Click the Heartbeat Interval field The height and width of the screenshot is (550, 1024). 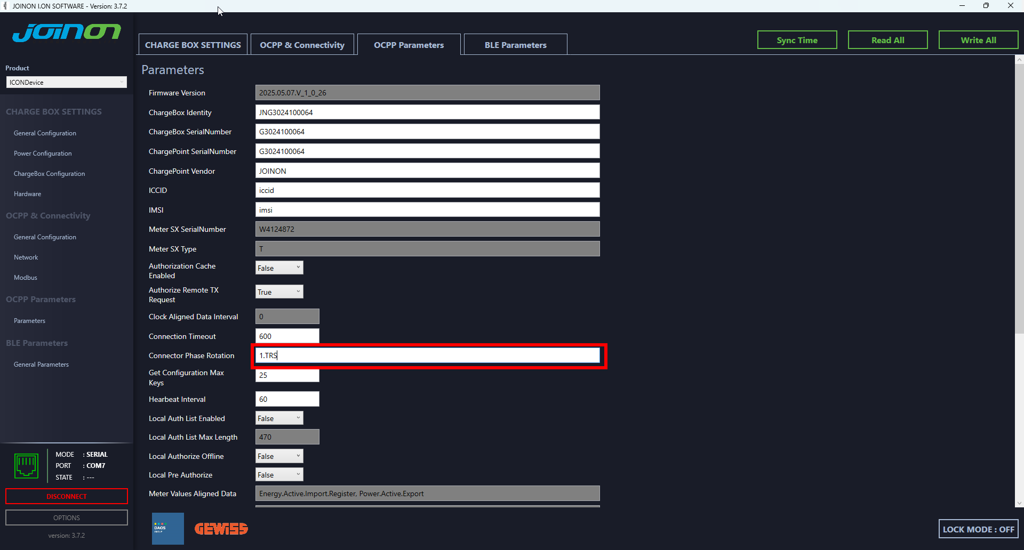coord(287,399)
